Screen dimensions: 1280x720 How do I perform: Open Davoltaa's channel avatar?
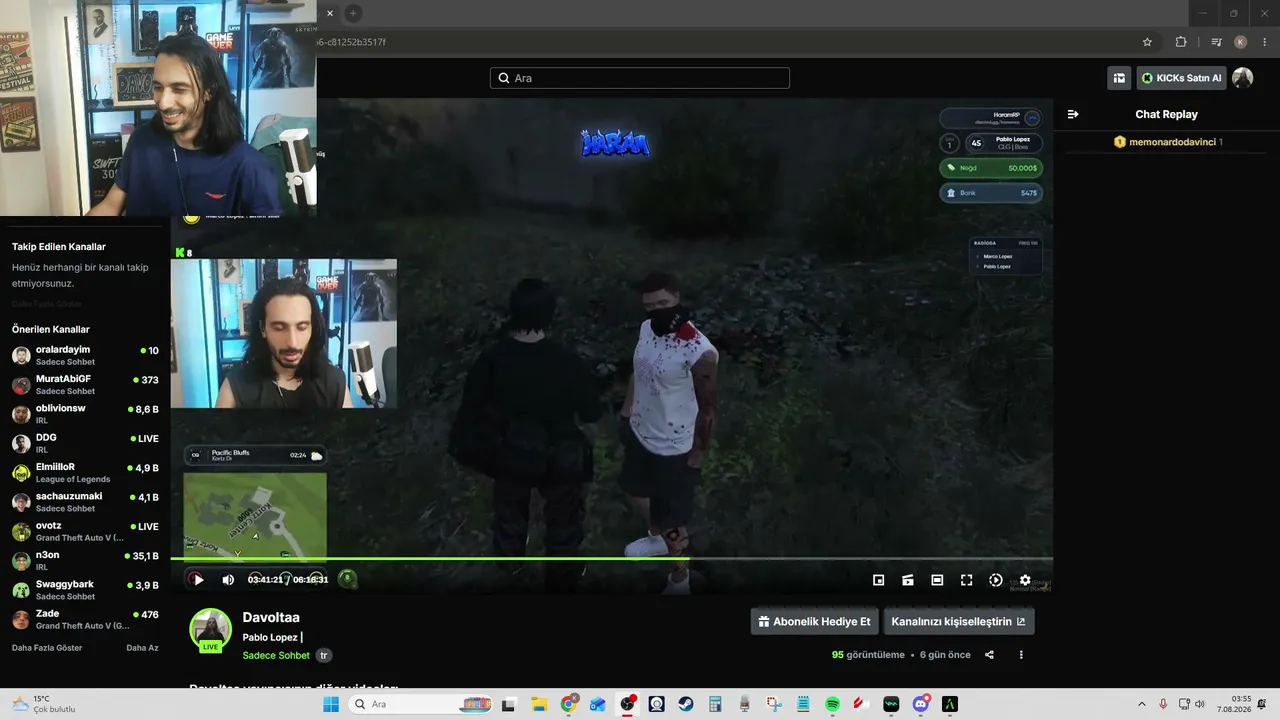click(x=211, y=630)
